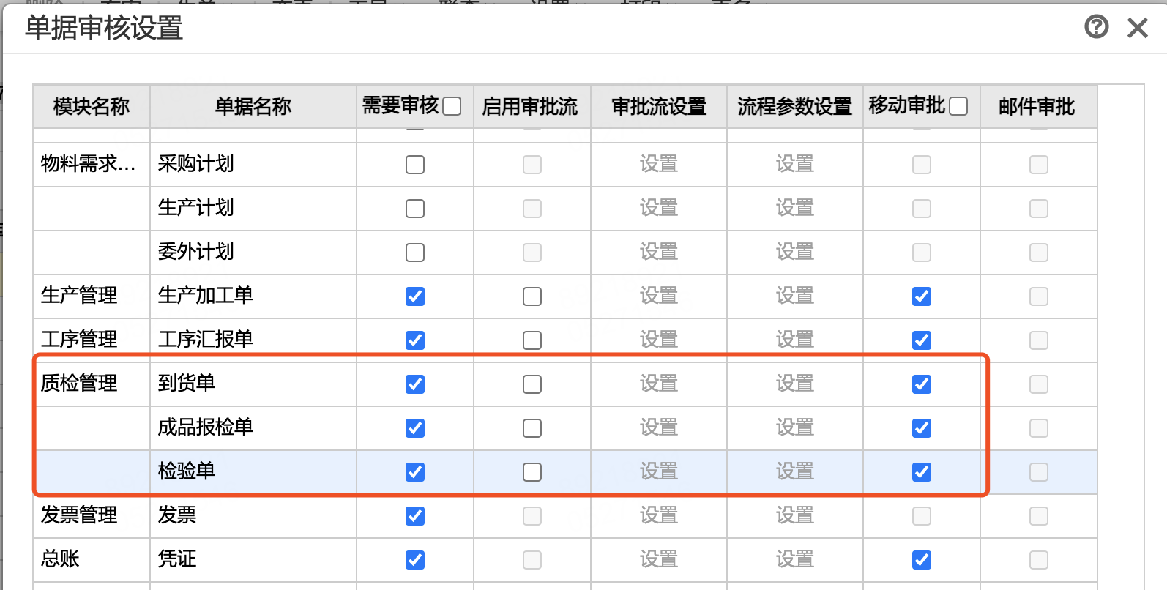Click the 模块名称 column header
1167x590 pixels.
pos(91,106)
